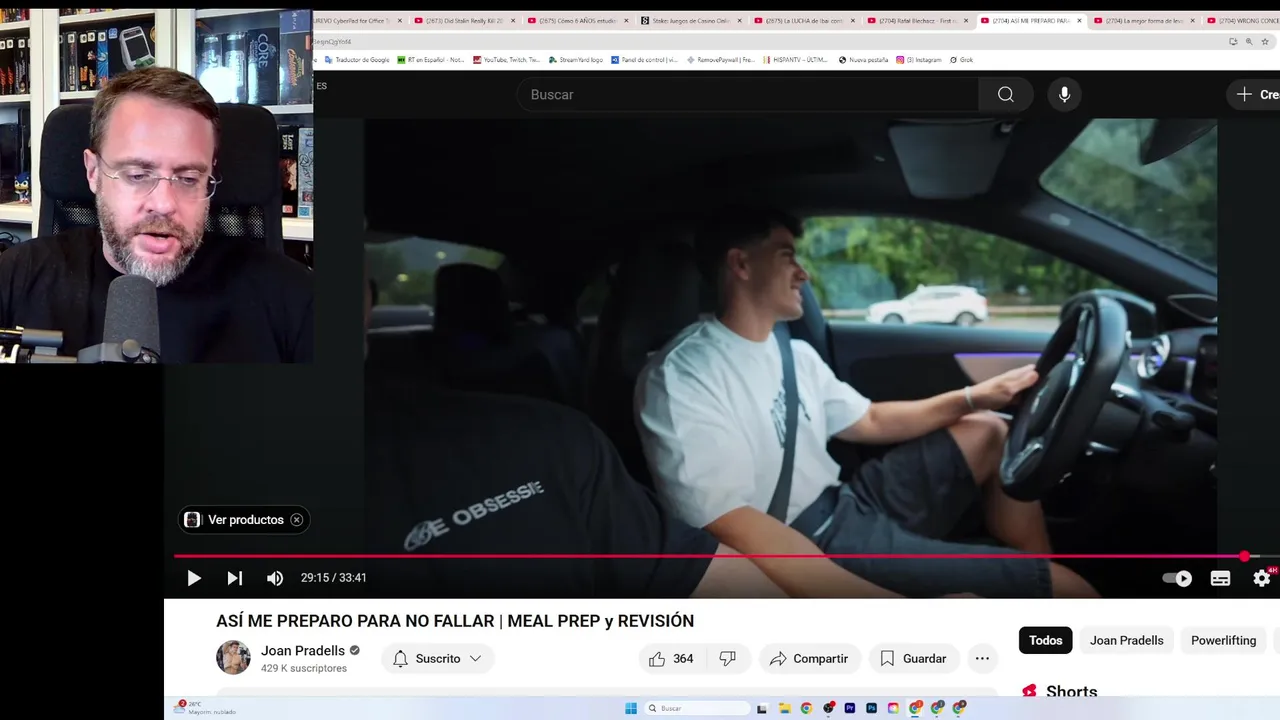
Task: Open HISPANTV bookmark
Action: click(795, 60)
